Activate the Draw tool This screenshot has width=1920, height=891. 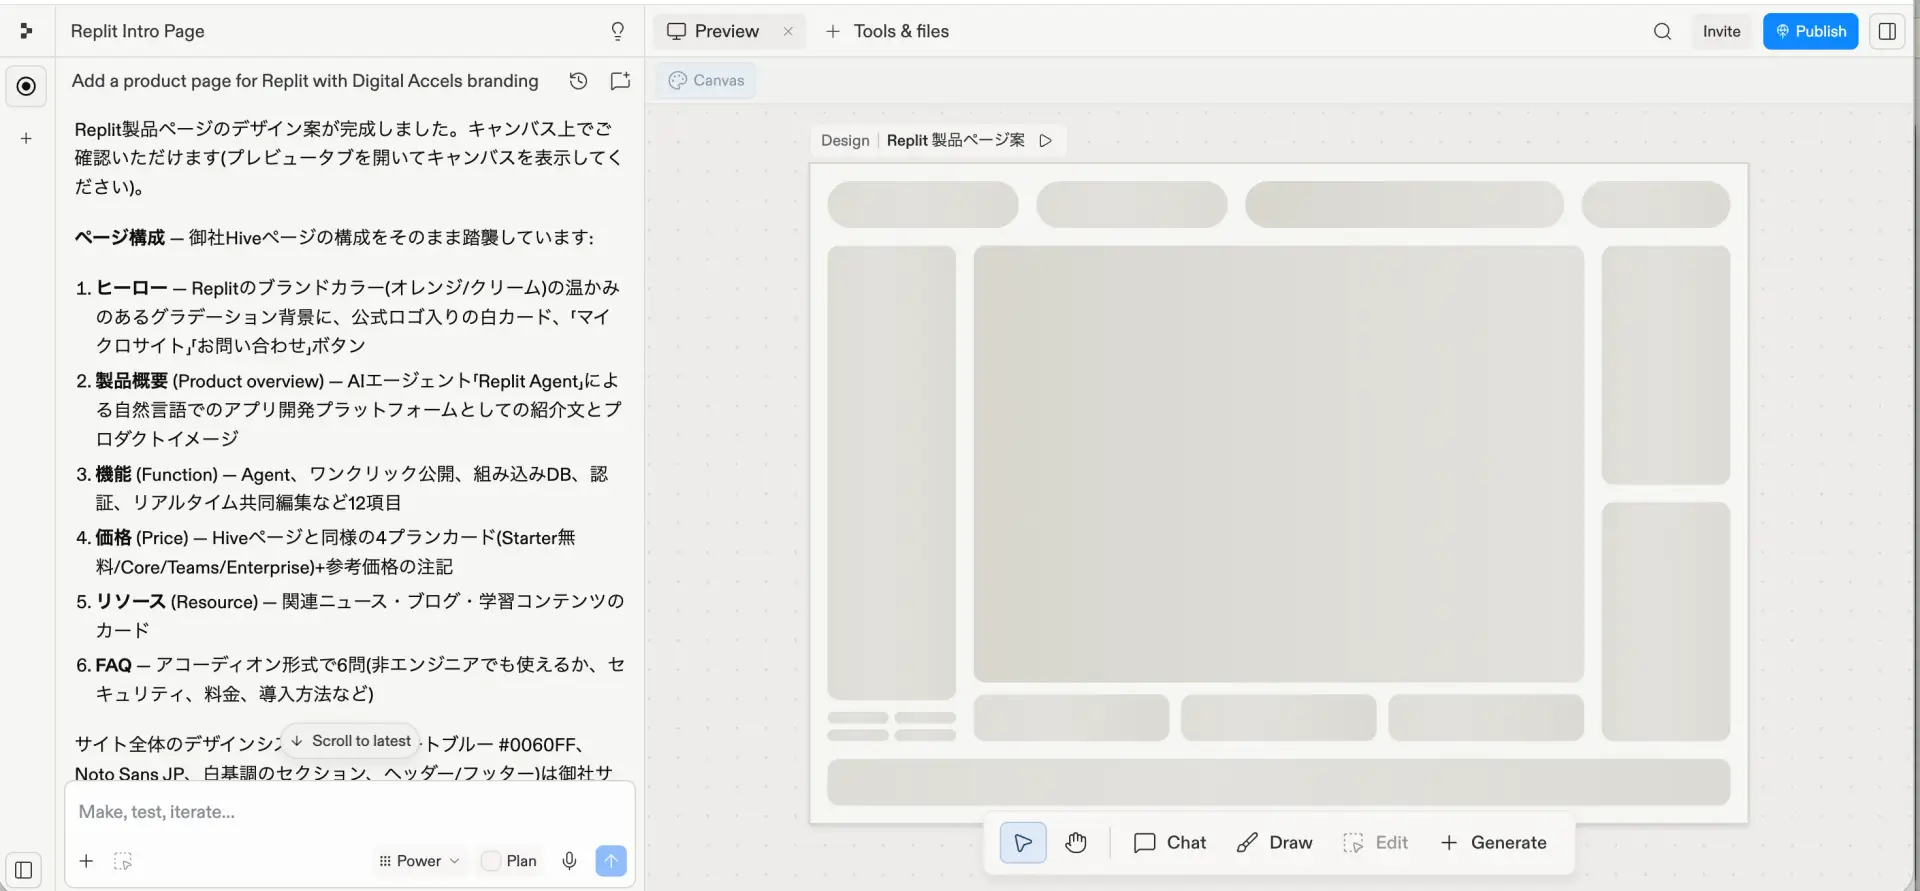coord(1275,843)
